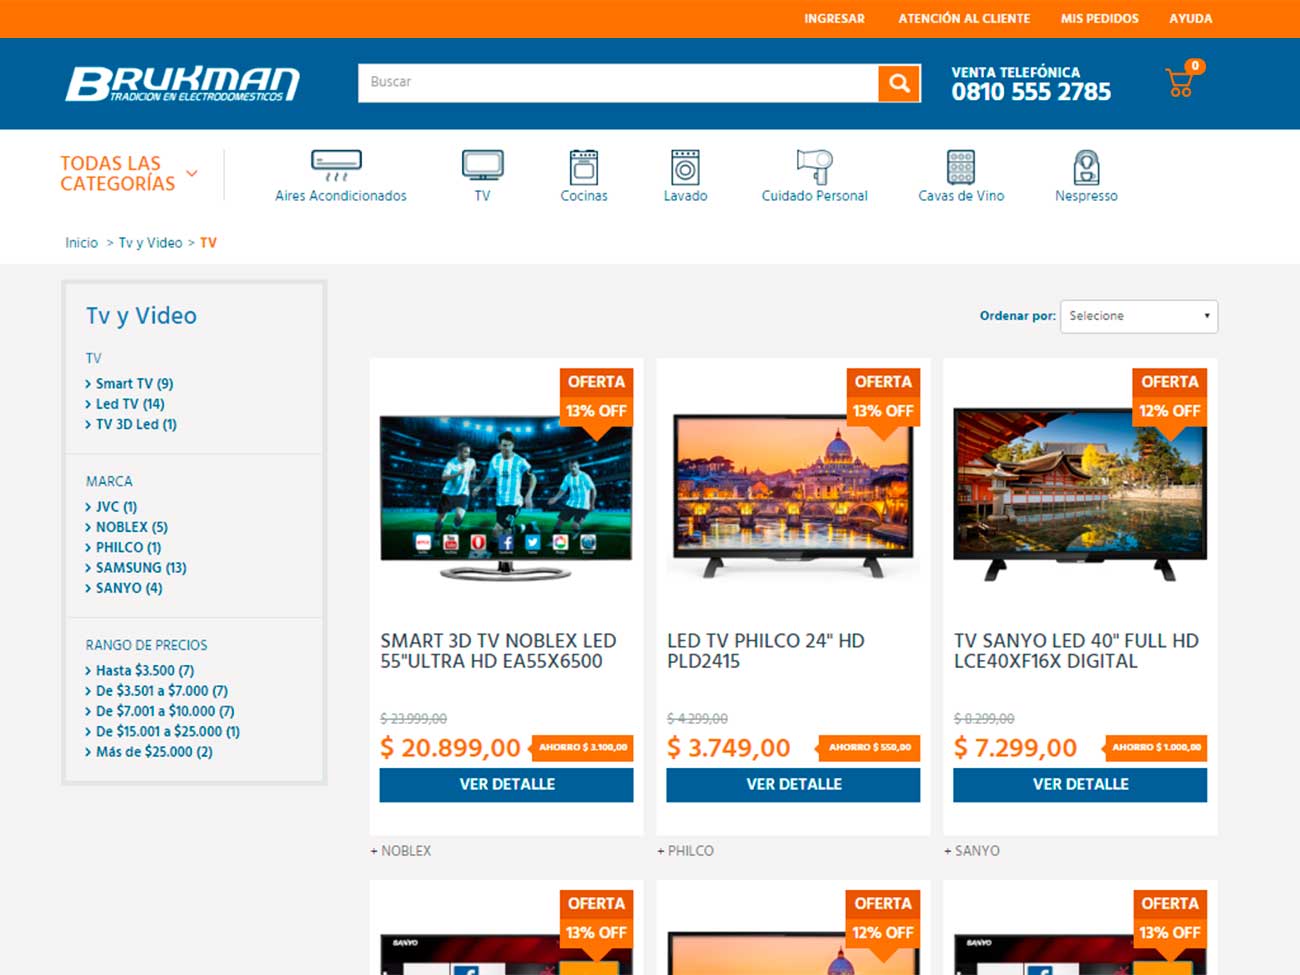Screen dimensions: 1300x975
Task: Select the Lavado washing machine icon
Action: pos(685,167)
